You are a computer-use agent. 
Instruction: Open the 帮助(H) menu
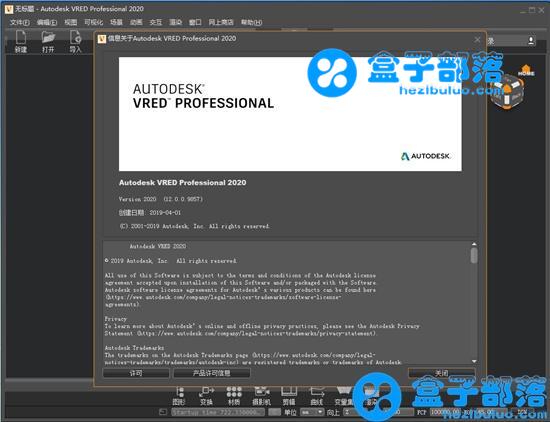click(x=251, y=22)
